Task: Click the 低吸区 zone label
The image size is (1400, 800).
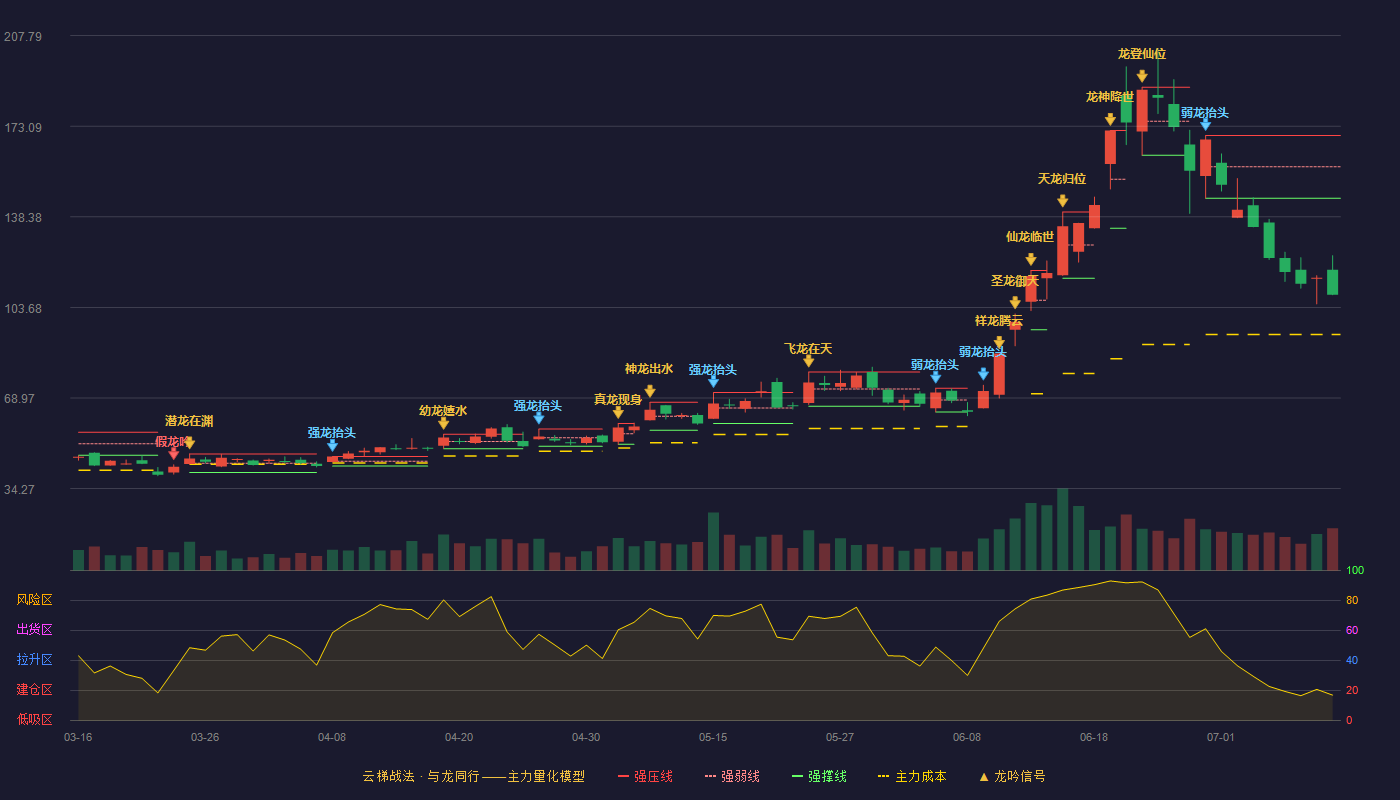Action: click(34, 719)
